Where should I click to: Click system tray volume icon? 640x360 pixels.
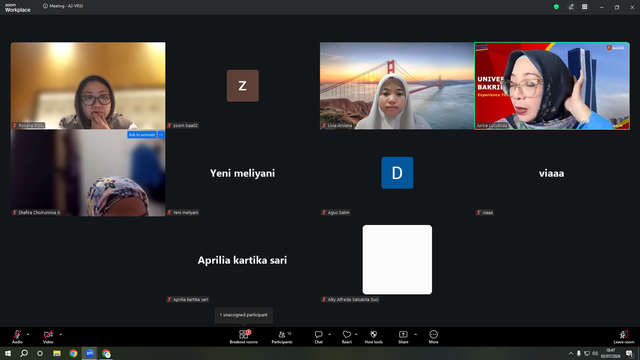[x=595, y=353]
